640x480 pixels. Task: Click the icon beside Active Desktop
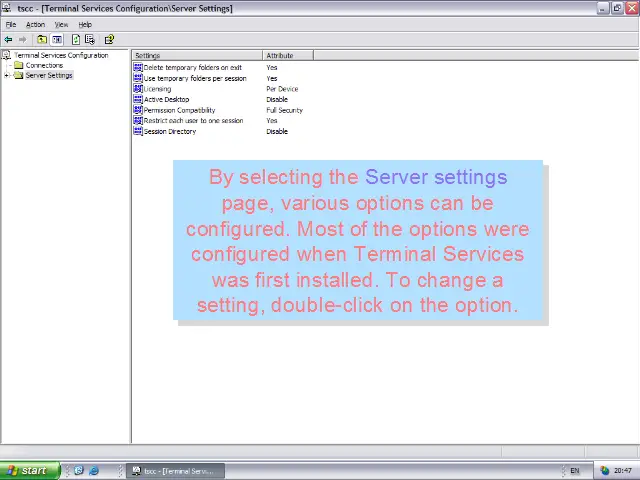[138, 99]
